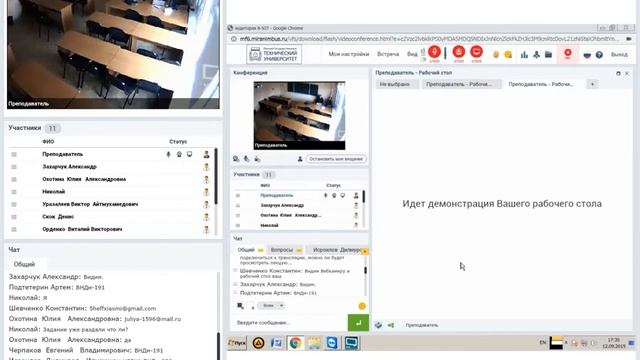Select checkbox for Николай in inner list
Image resolution: width=640 pixels, height=360 pixels.
tap(238, 225)
